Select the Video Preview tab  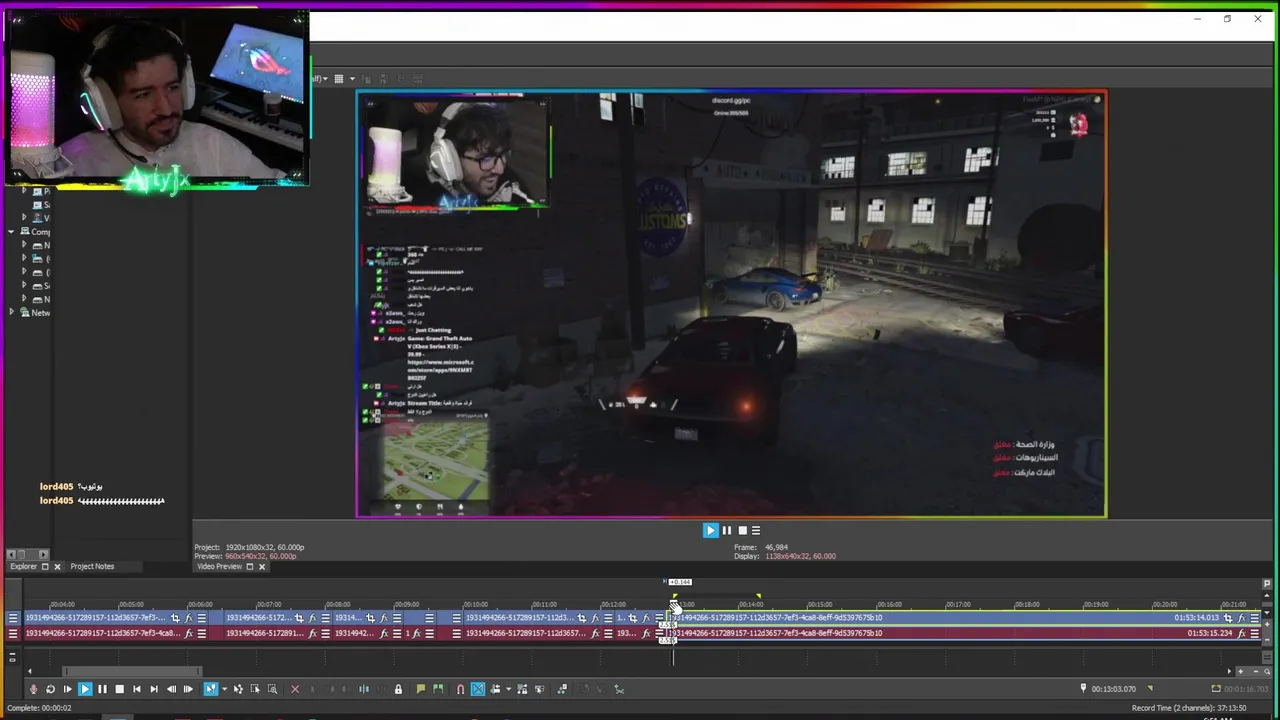(219, 566)
